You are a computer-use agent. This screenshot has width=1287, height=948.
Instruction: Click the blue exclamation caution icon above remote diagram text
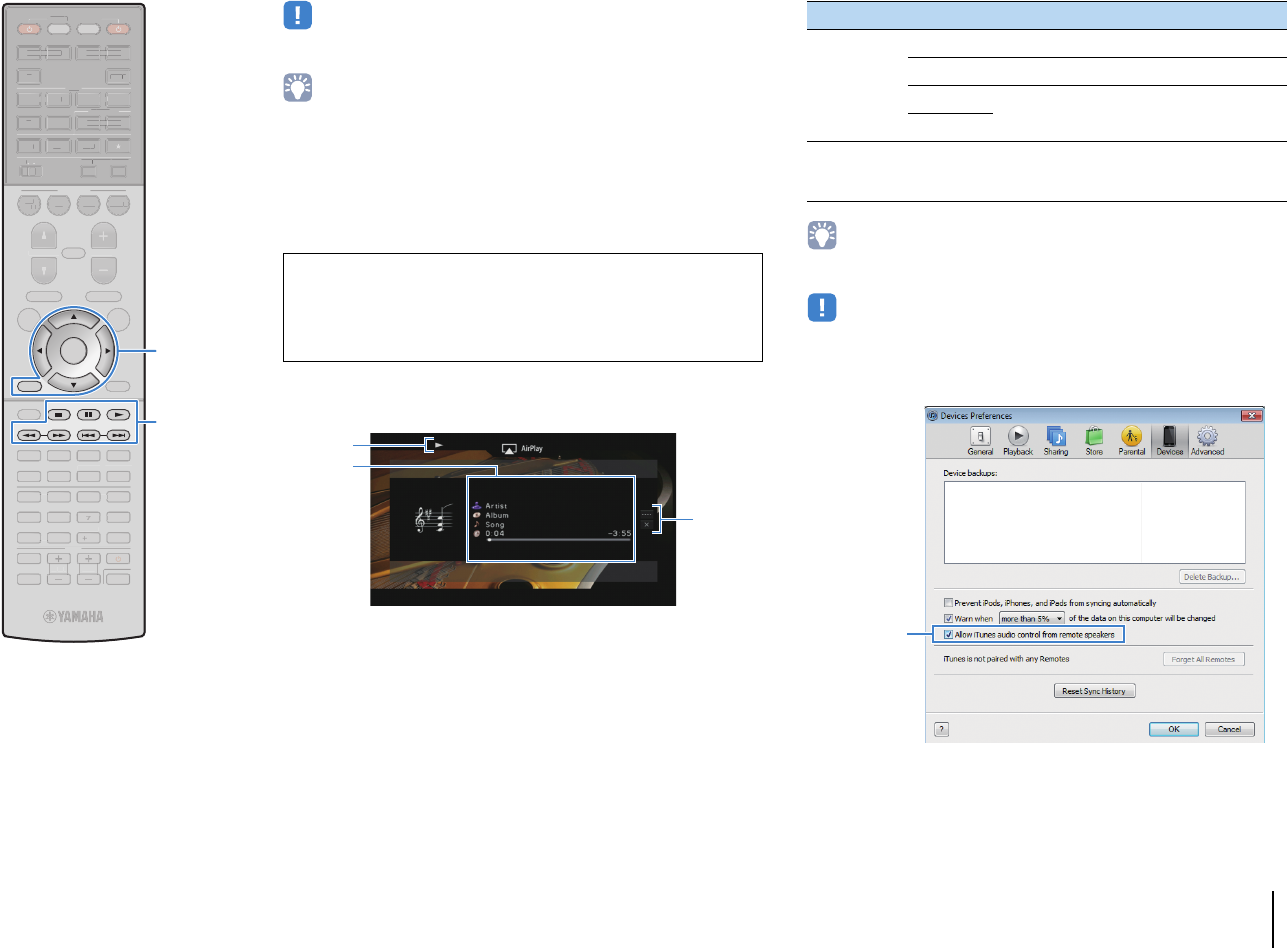(297, 15)
